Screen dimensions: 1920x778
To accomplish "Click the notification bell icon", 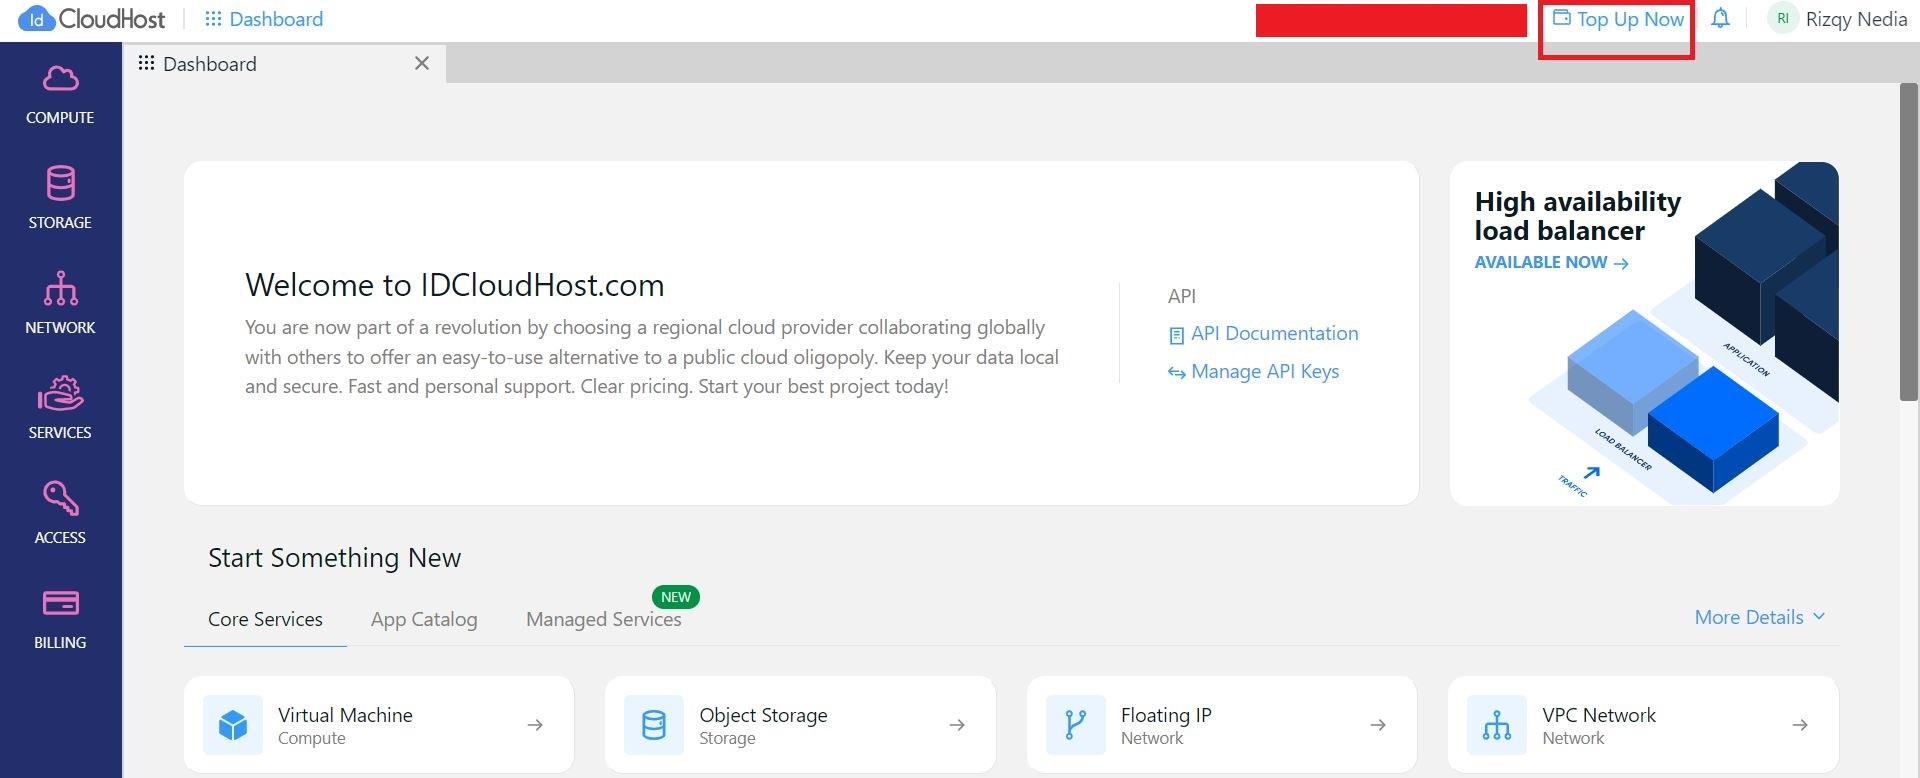I will click(x=1720, y=19).
